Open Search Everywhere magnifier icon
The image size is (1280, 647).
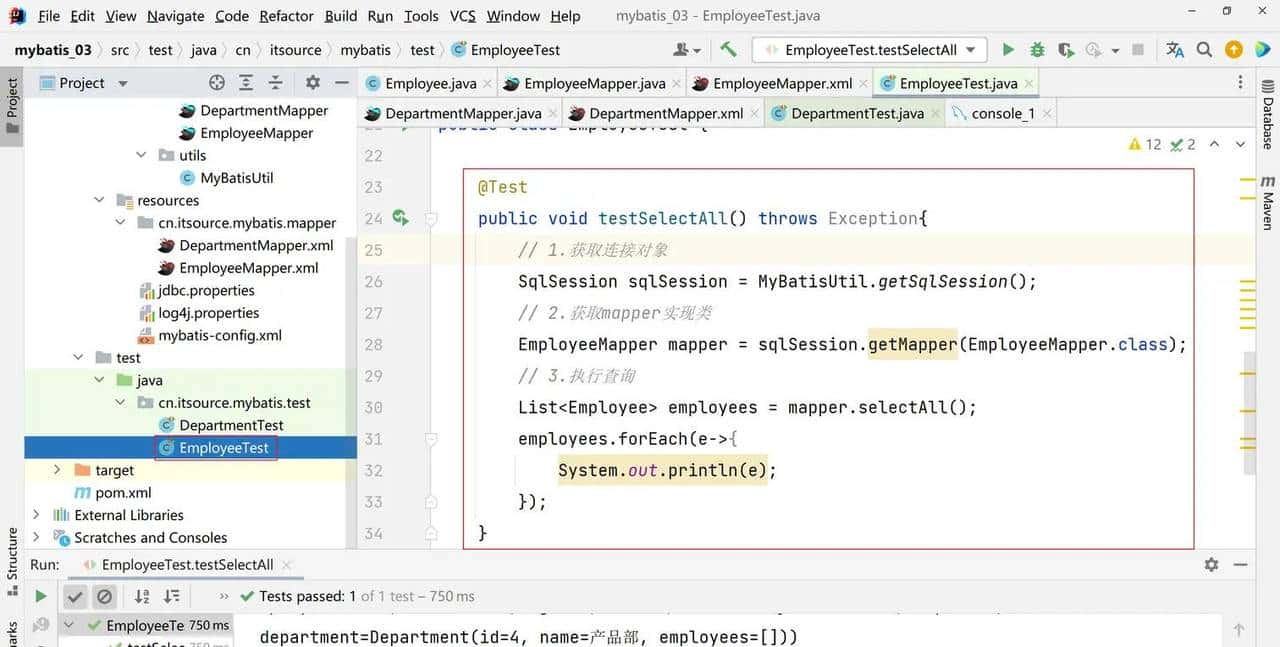click(1204, 50)
